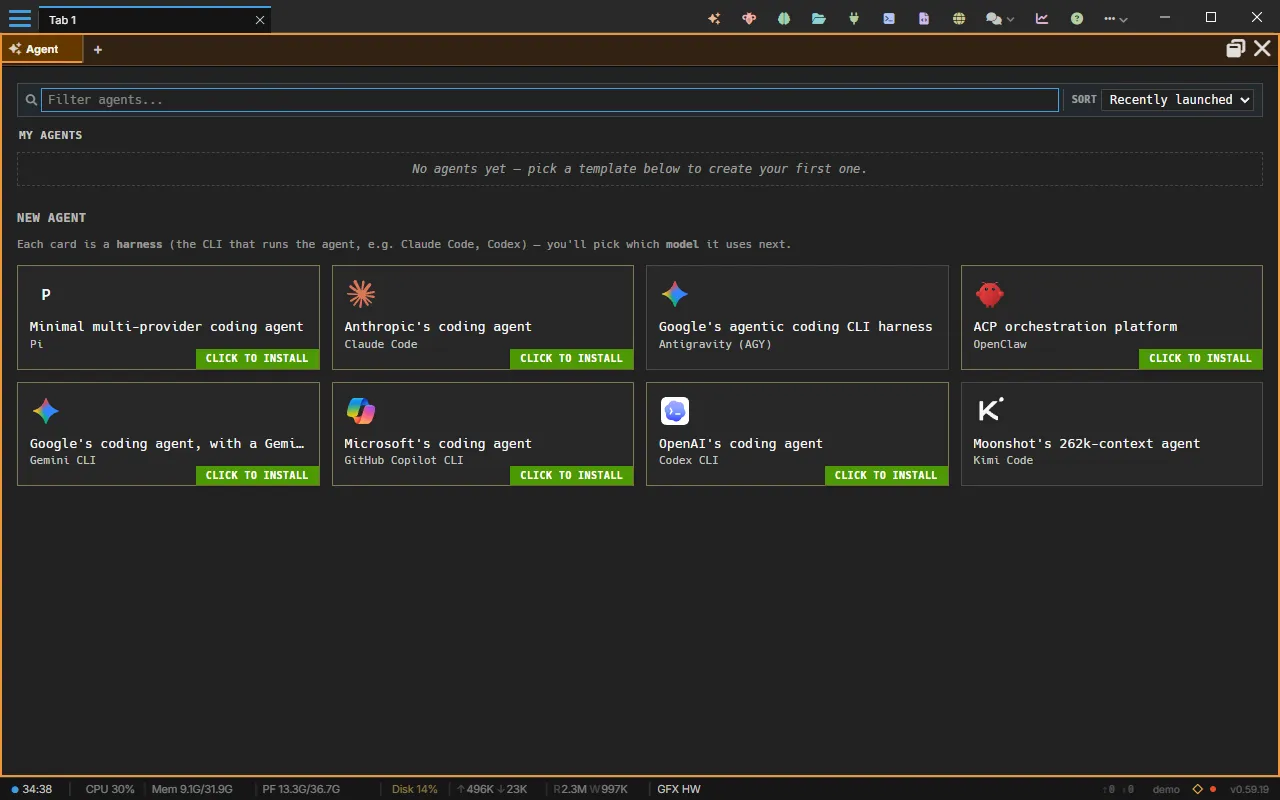This screenshot has height=800, width=1280.
Task: Focus the Filter agents search field
Action: (x=549, y=99)
